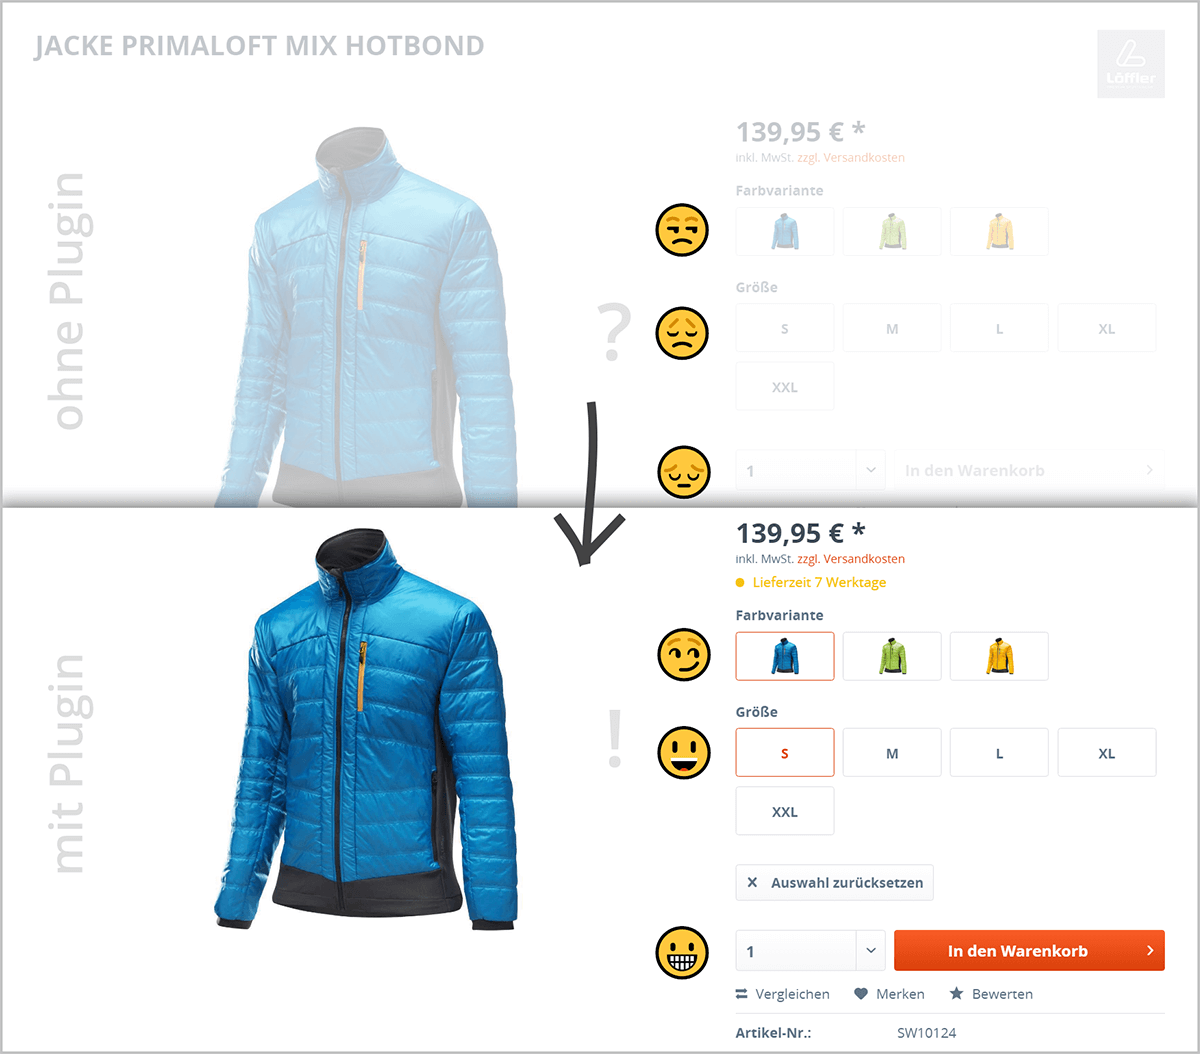Select size XL in the lower section
Viewport: 1200px width, 1054px height.
(x=1106, y=753)
